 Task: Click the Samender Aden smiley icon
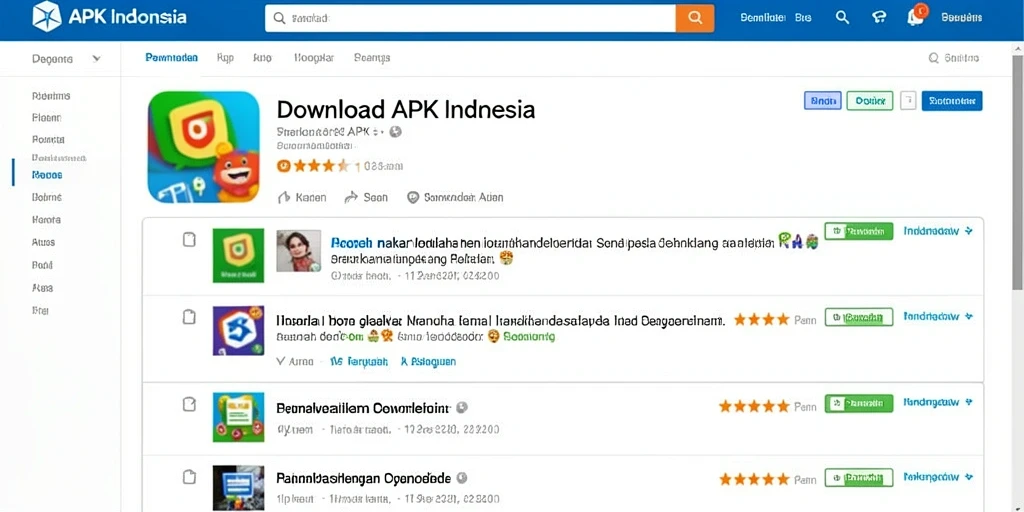pos(413,197)
